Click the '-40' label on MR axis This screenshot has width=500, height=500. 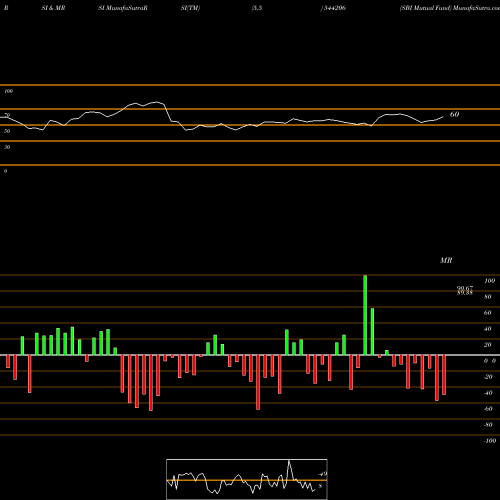[488, 393]
